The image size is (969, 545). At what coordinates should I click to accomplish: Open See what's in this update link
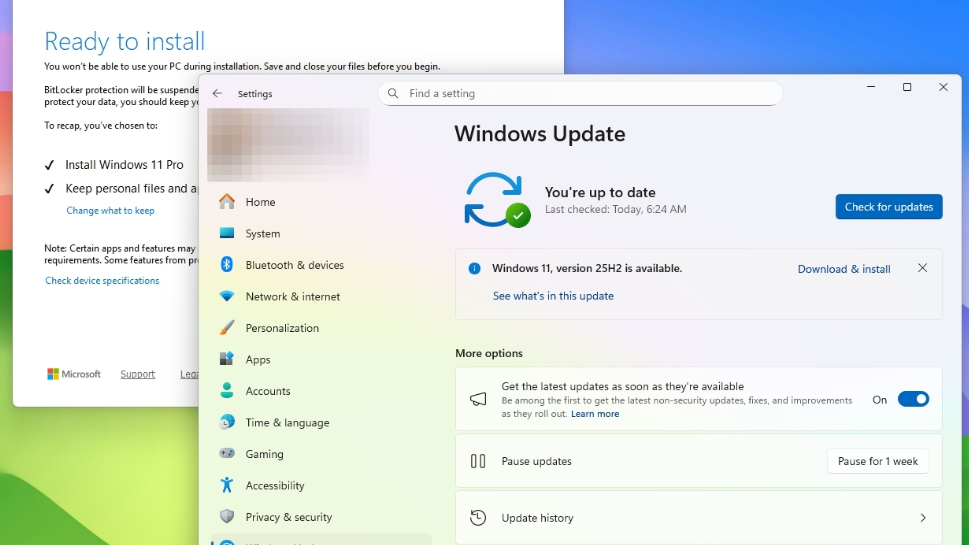click(553, 296)
